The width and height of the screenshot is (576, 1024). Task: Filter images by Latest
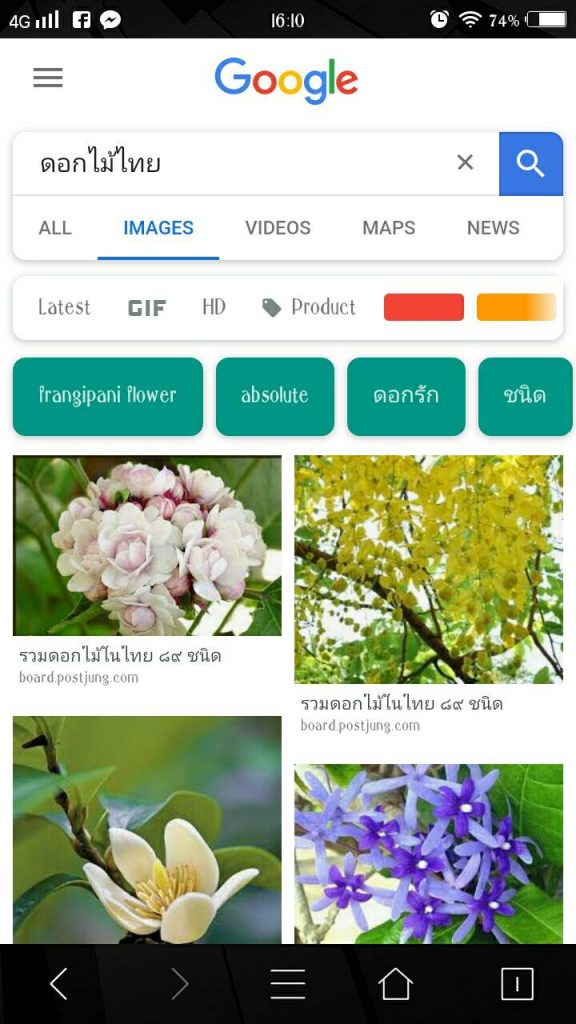(64, 307)
